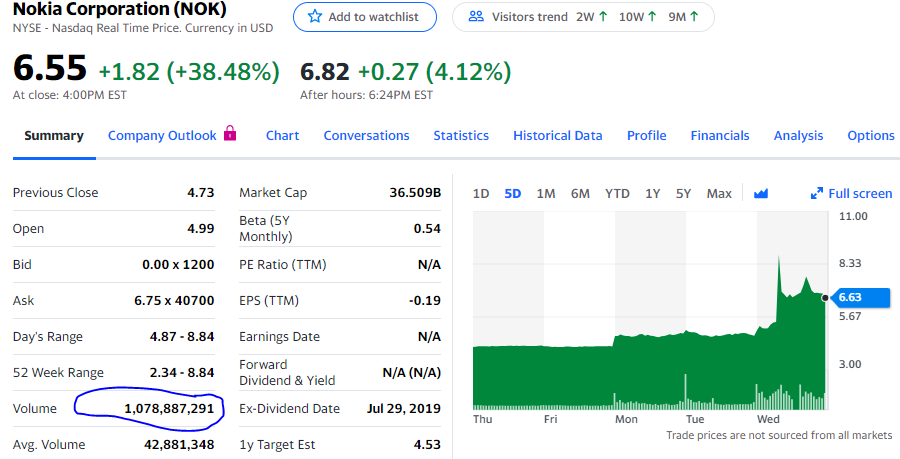Click the star icon in Add to watchlist
This screenshot has width=900, height=459.
[x=315, y=17]
